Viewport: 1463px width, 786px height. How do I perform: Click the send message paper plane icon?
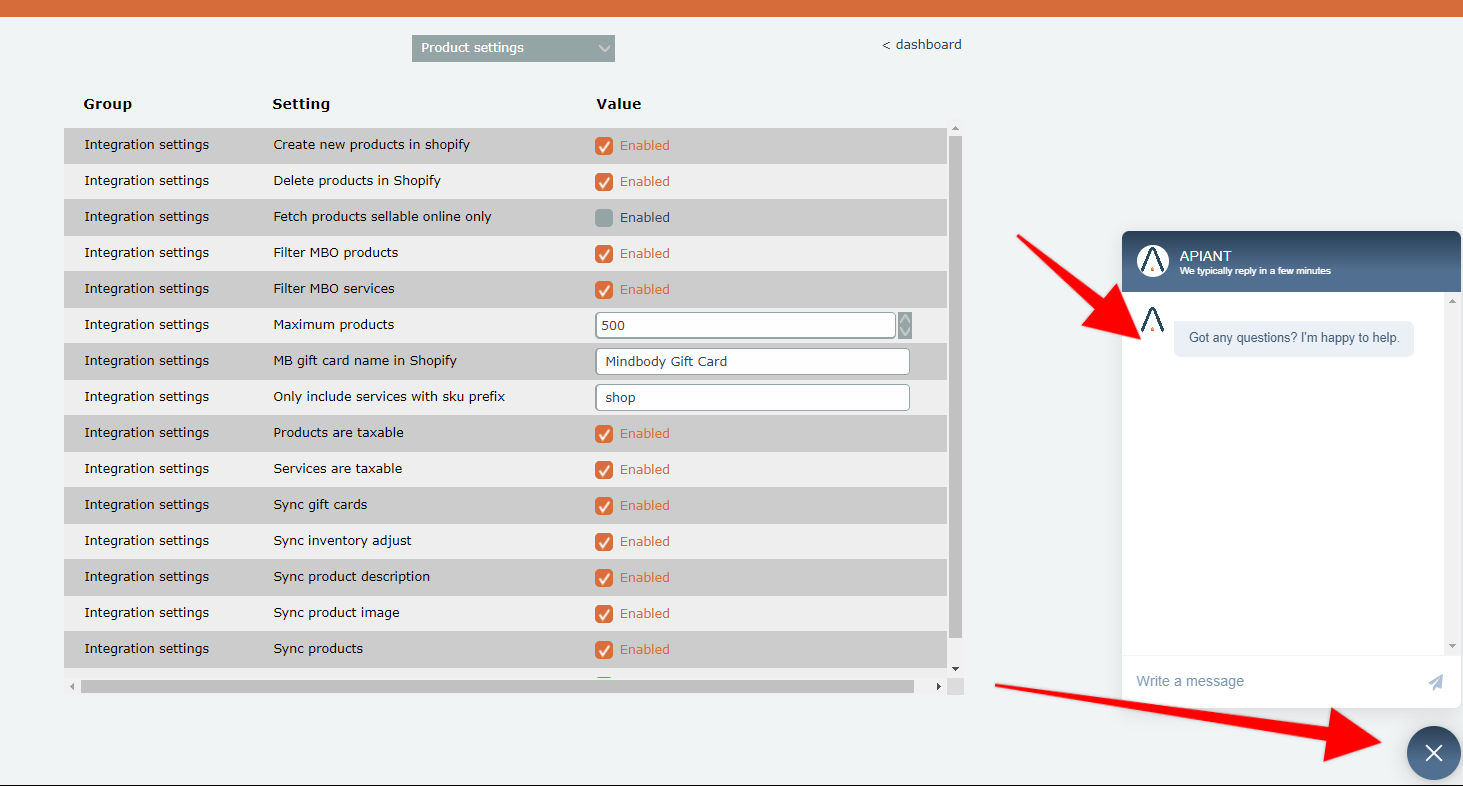[1435, 682]
